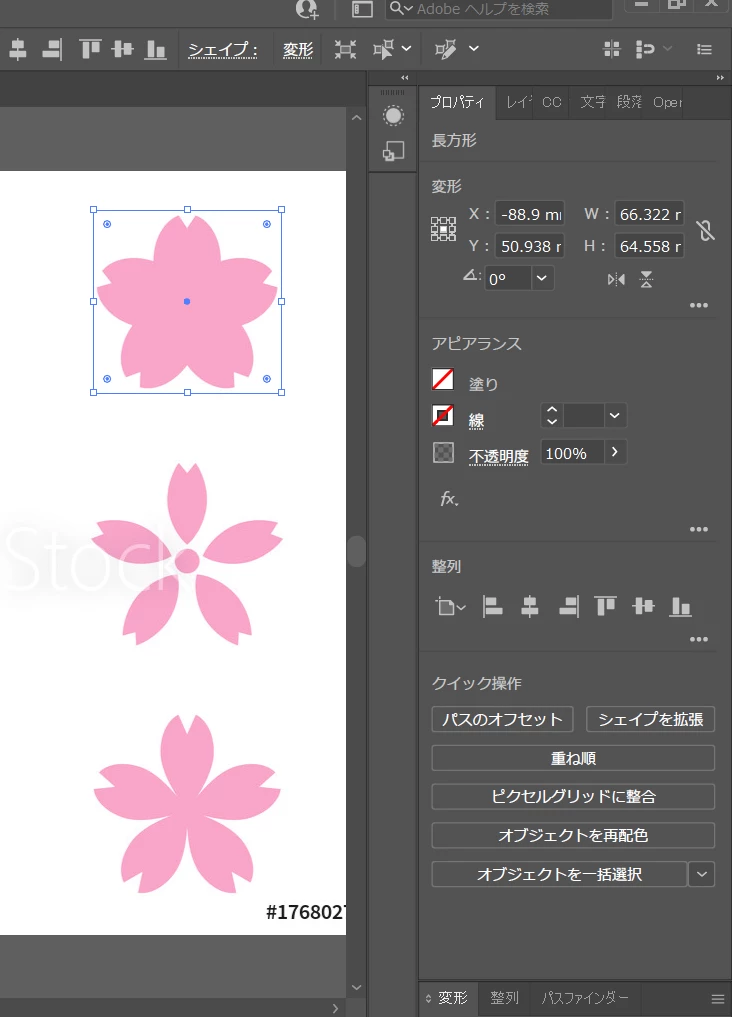Click the 重ね順 button
This screenshot has width=732, height=1017.
coord(573,758)
